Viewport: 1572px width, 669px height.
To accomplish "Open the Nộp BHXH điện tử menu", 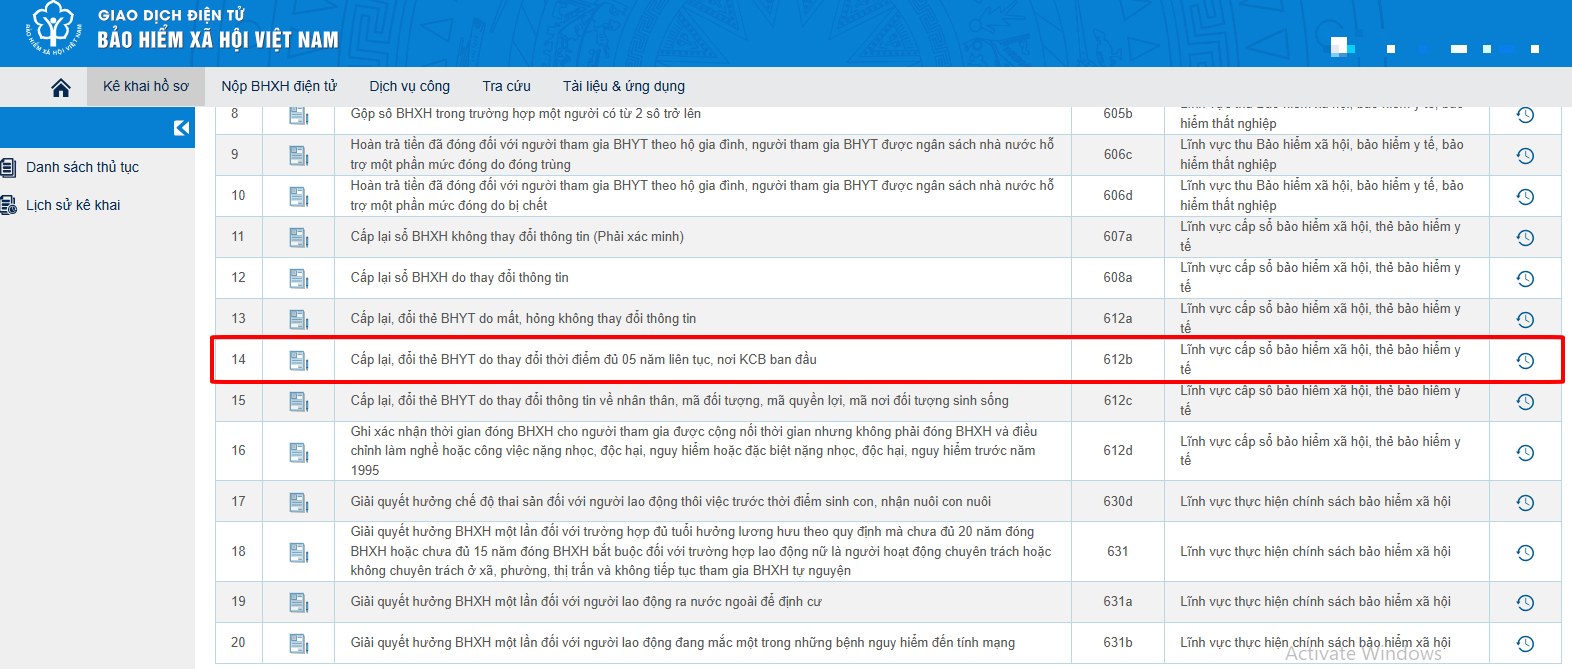I will (279, 87).
